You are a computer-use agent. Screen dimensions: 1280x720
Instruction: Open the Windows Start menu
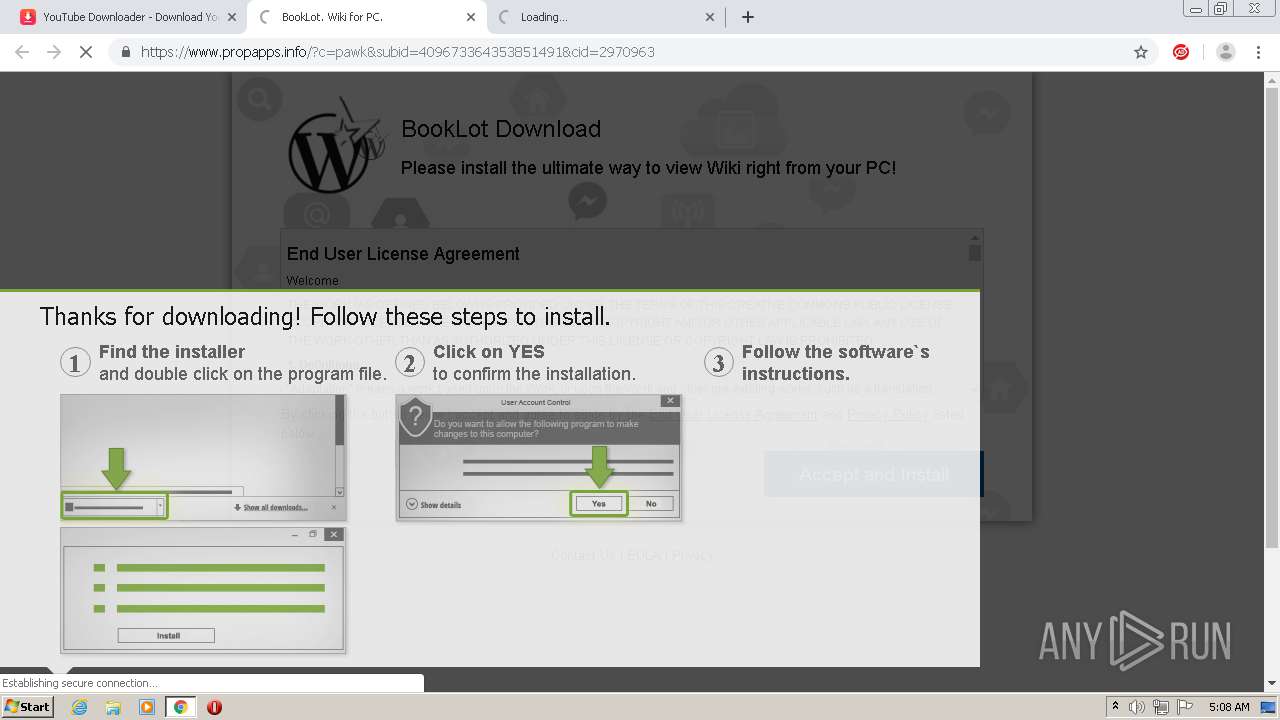[27, 706]
